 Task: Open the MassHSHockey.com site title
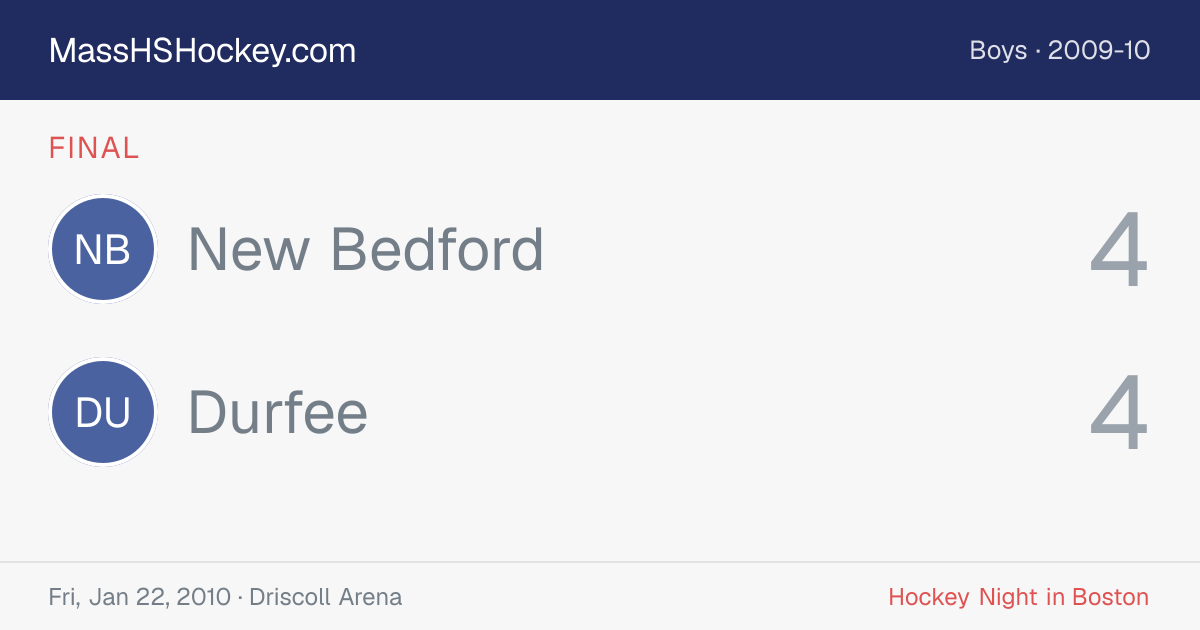(202, 51)
